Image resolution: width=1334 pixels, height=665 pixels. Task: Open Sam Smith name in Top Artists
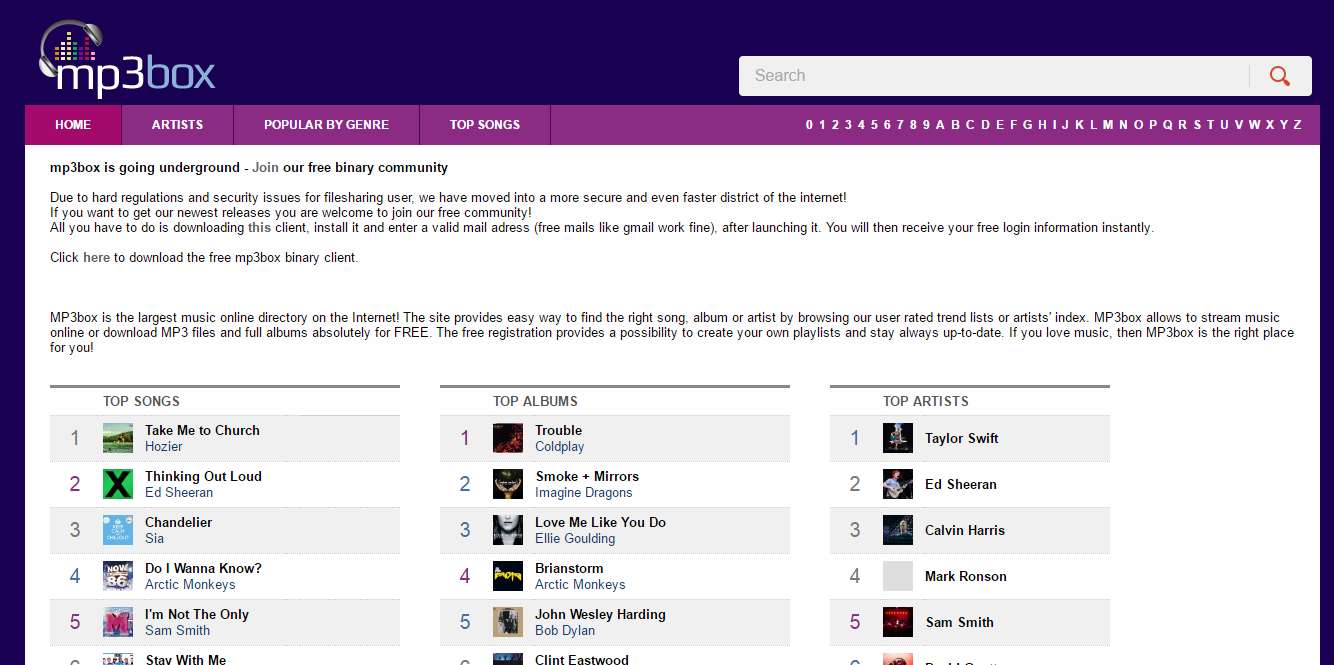pyautogui.click(x=960, y=622)
